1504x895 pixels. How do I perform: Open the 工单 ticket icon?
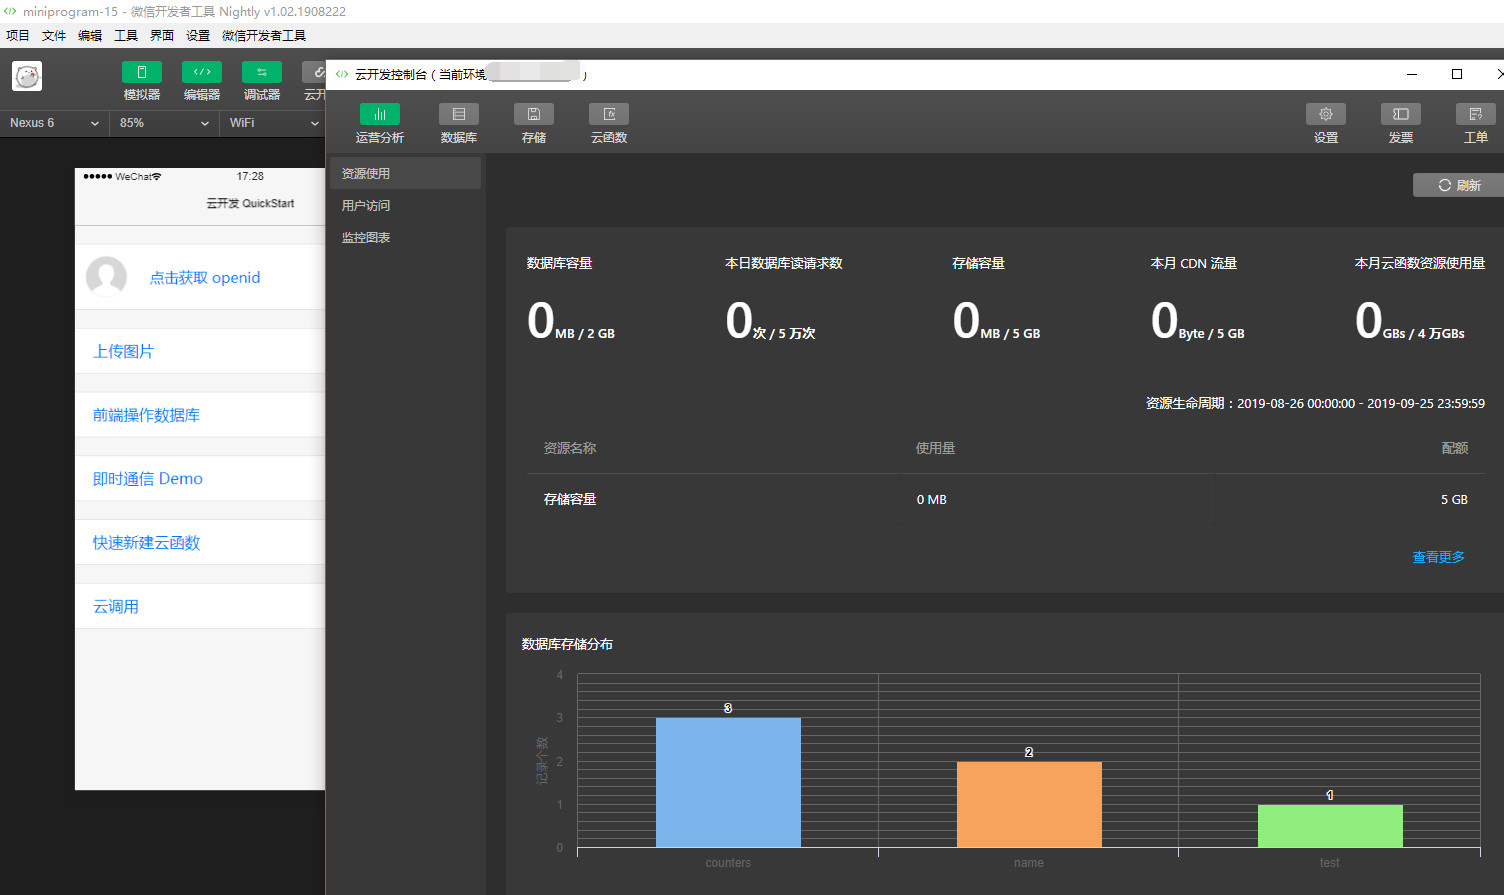(x=1476, y=114)
